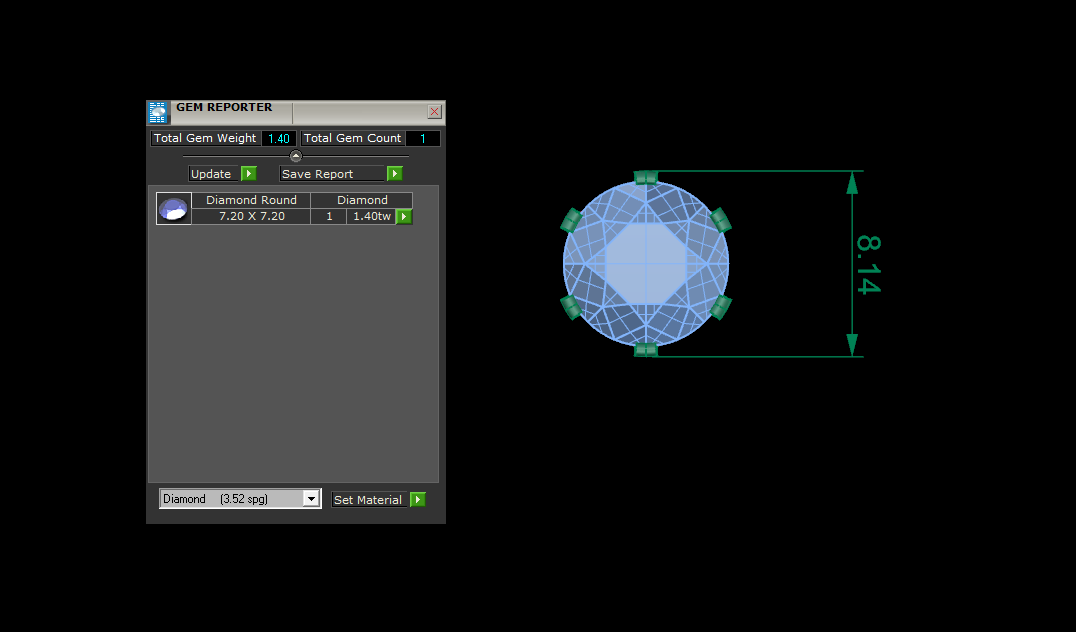Click the 7.20 X 7.20 size cell

251,216
